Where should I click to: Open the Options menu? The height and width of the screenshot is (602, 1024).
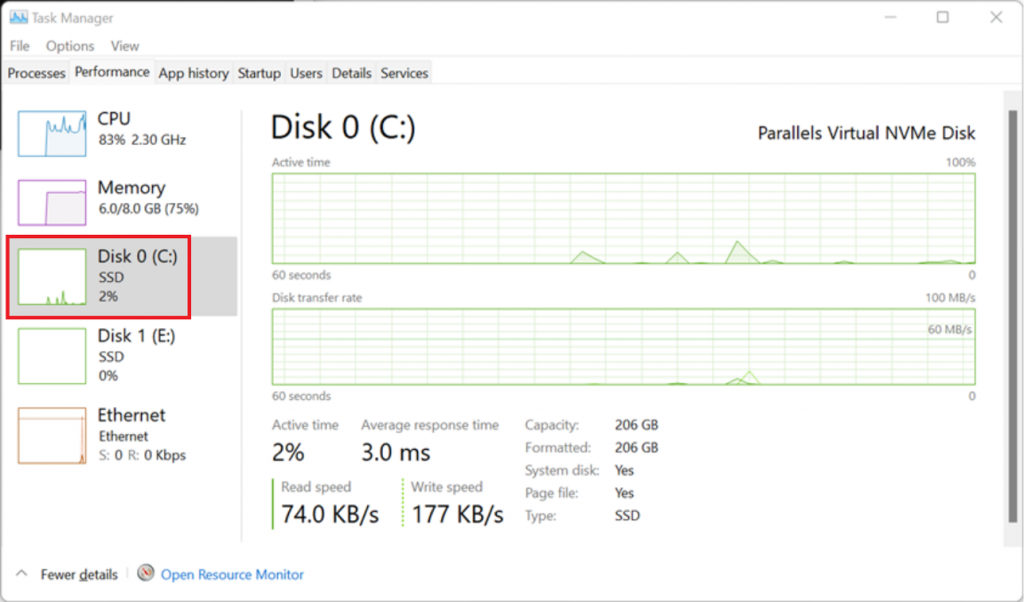(70, 46)
